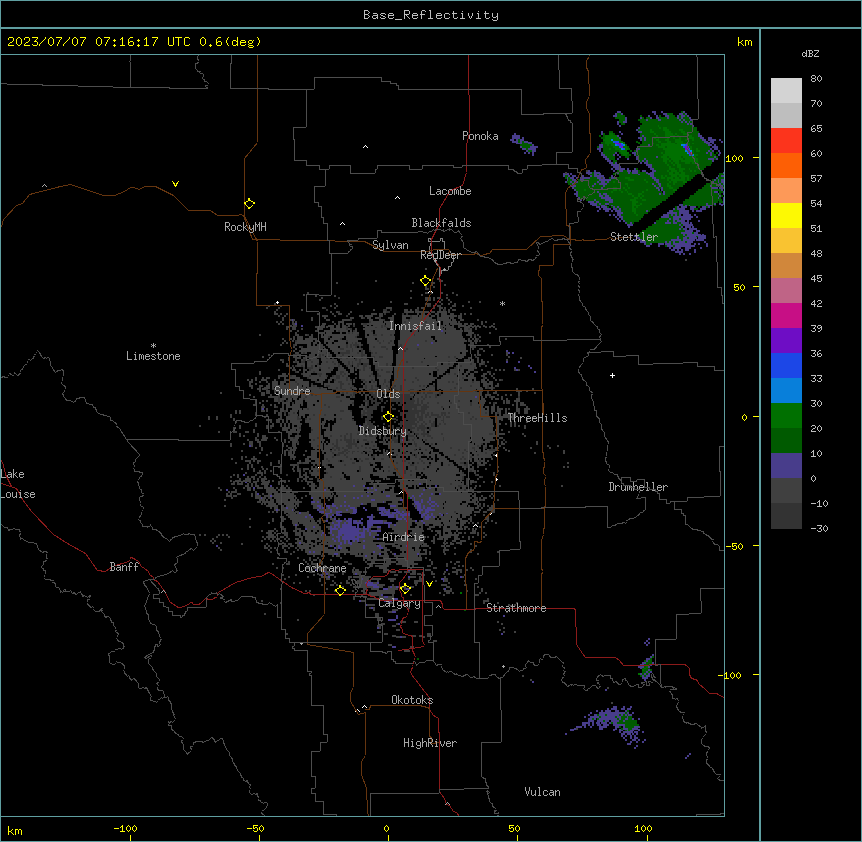Image resolution: width=862 pixels, height=842 pixels.
Task: Select the Sundre label
Action: pos(292,391)
